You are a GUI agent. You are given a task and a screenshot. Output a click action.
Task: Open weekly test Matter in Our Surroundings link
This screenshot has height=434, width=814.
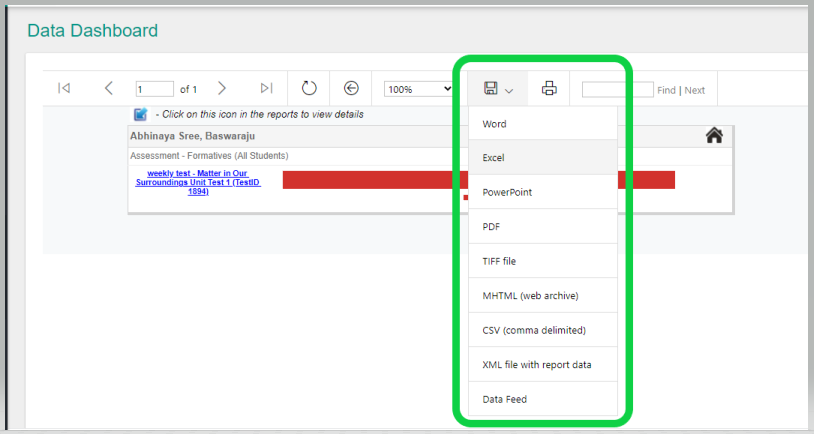(x=198, y=182)
